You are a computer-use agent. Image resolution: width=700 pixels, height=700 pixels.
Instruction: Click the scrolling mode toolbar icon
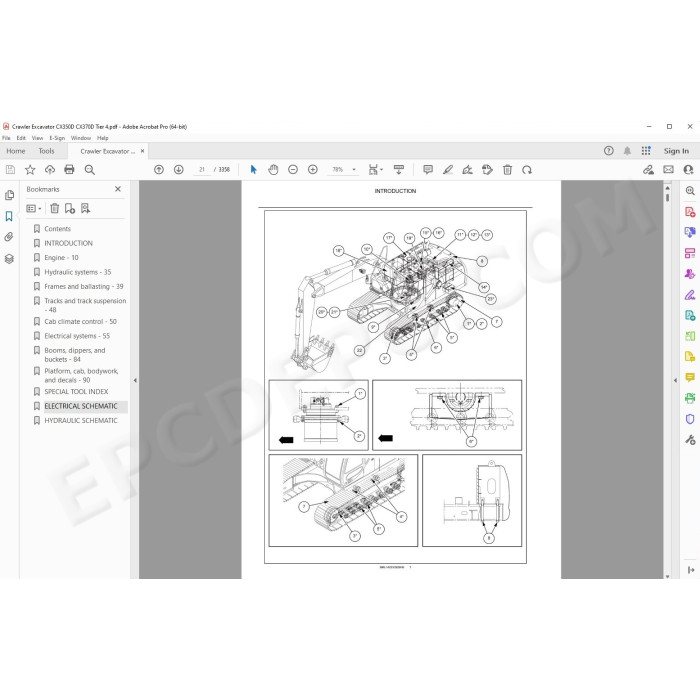[x=399, y=170]
